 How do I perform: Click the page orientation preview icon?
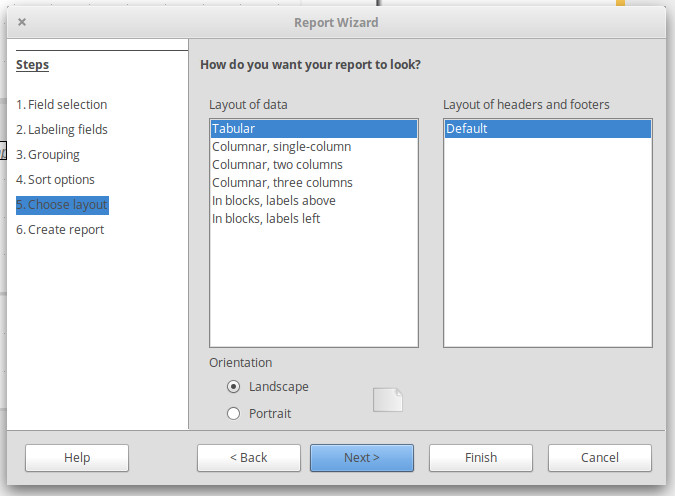tap(388, 399)
